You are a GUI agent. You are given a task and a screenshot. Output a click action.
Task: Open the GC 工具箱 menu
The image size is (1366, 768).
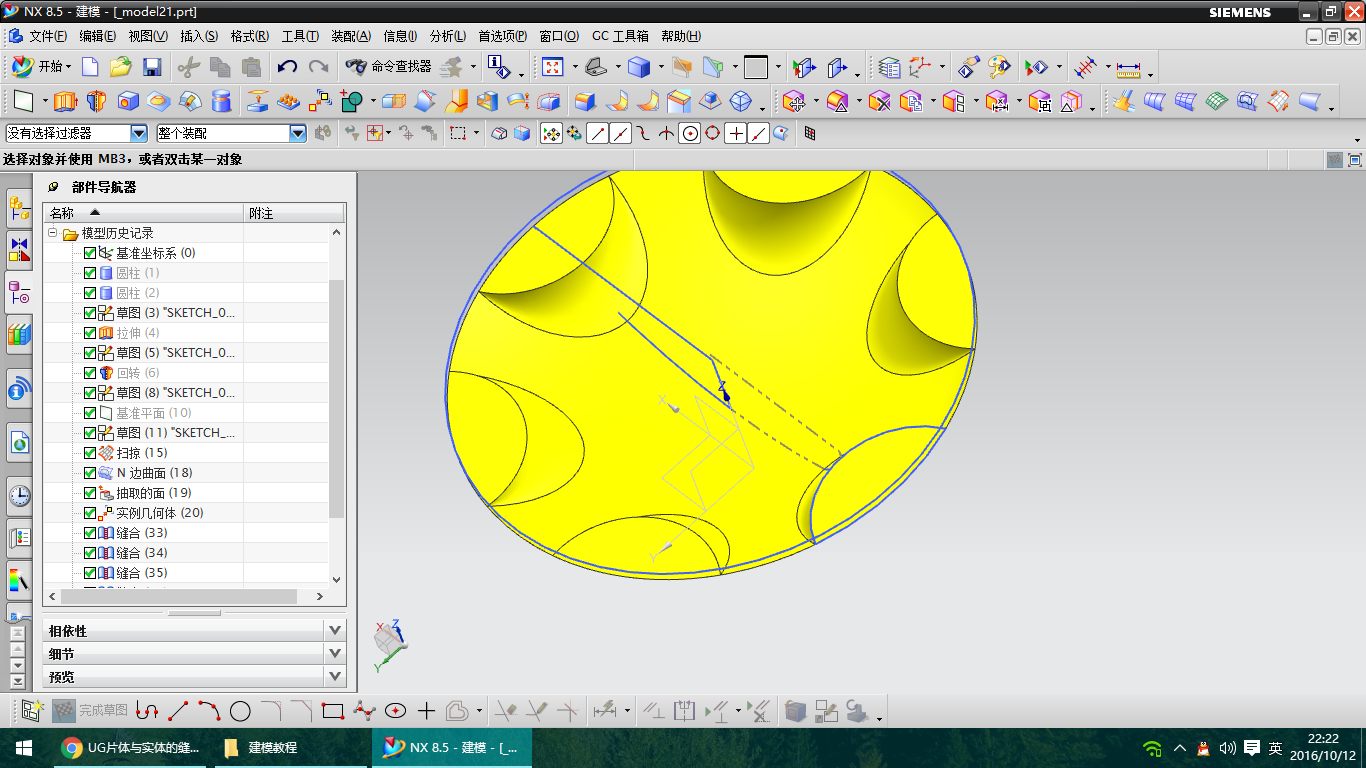620,36
